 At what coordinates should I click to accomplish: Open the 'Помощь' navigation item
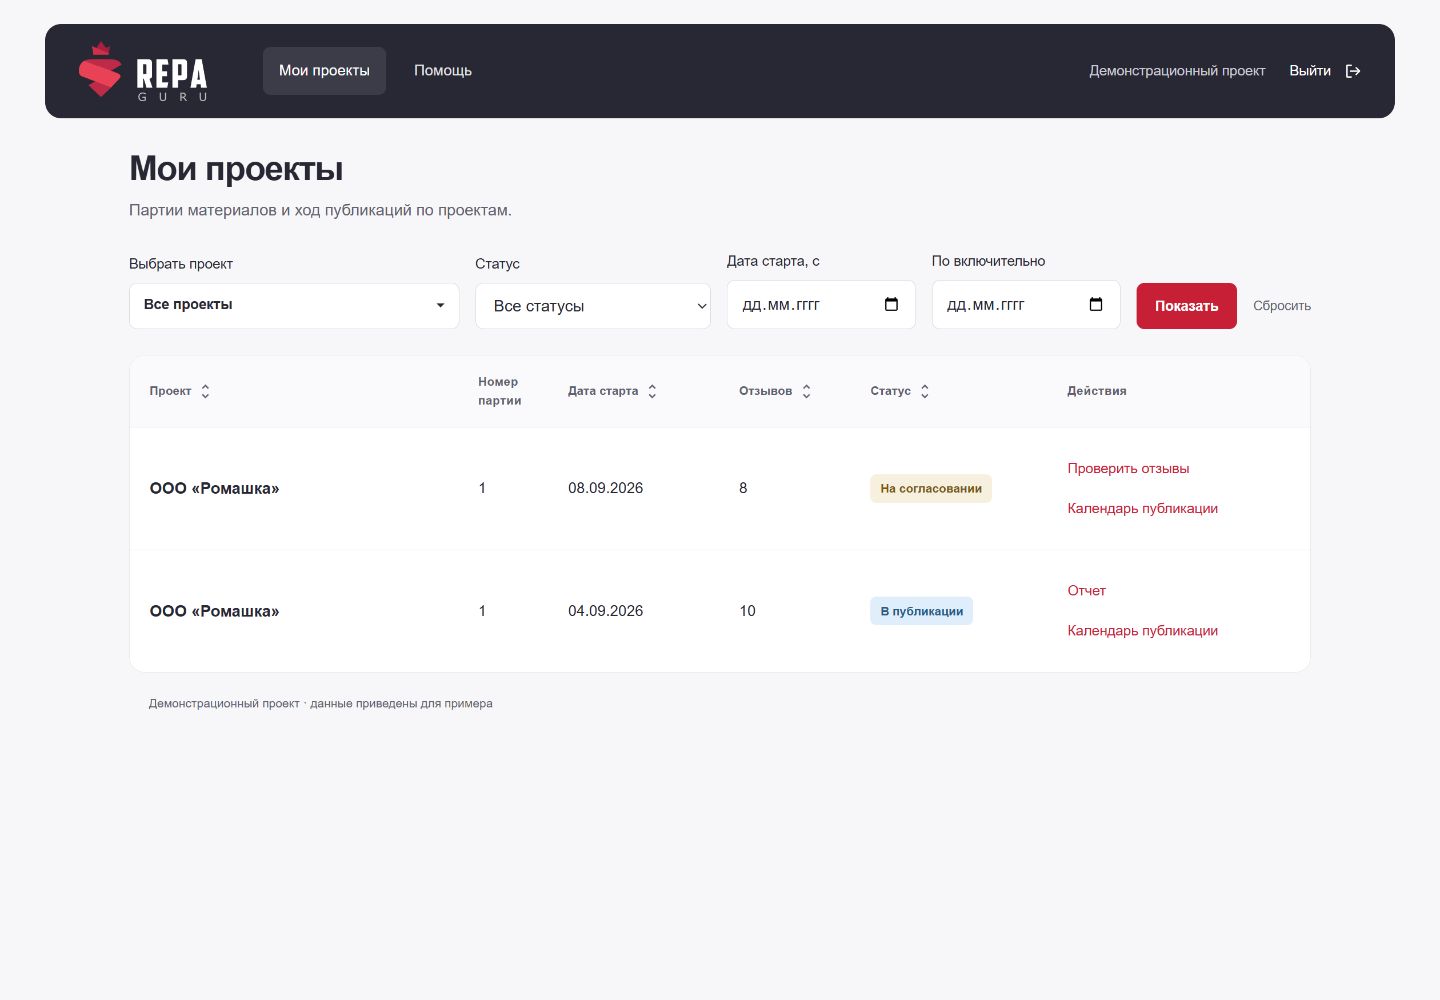point(443,71)
